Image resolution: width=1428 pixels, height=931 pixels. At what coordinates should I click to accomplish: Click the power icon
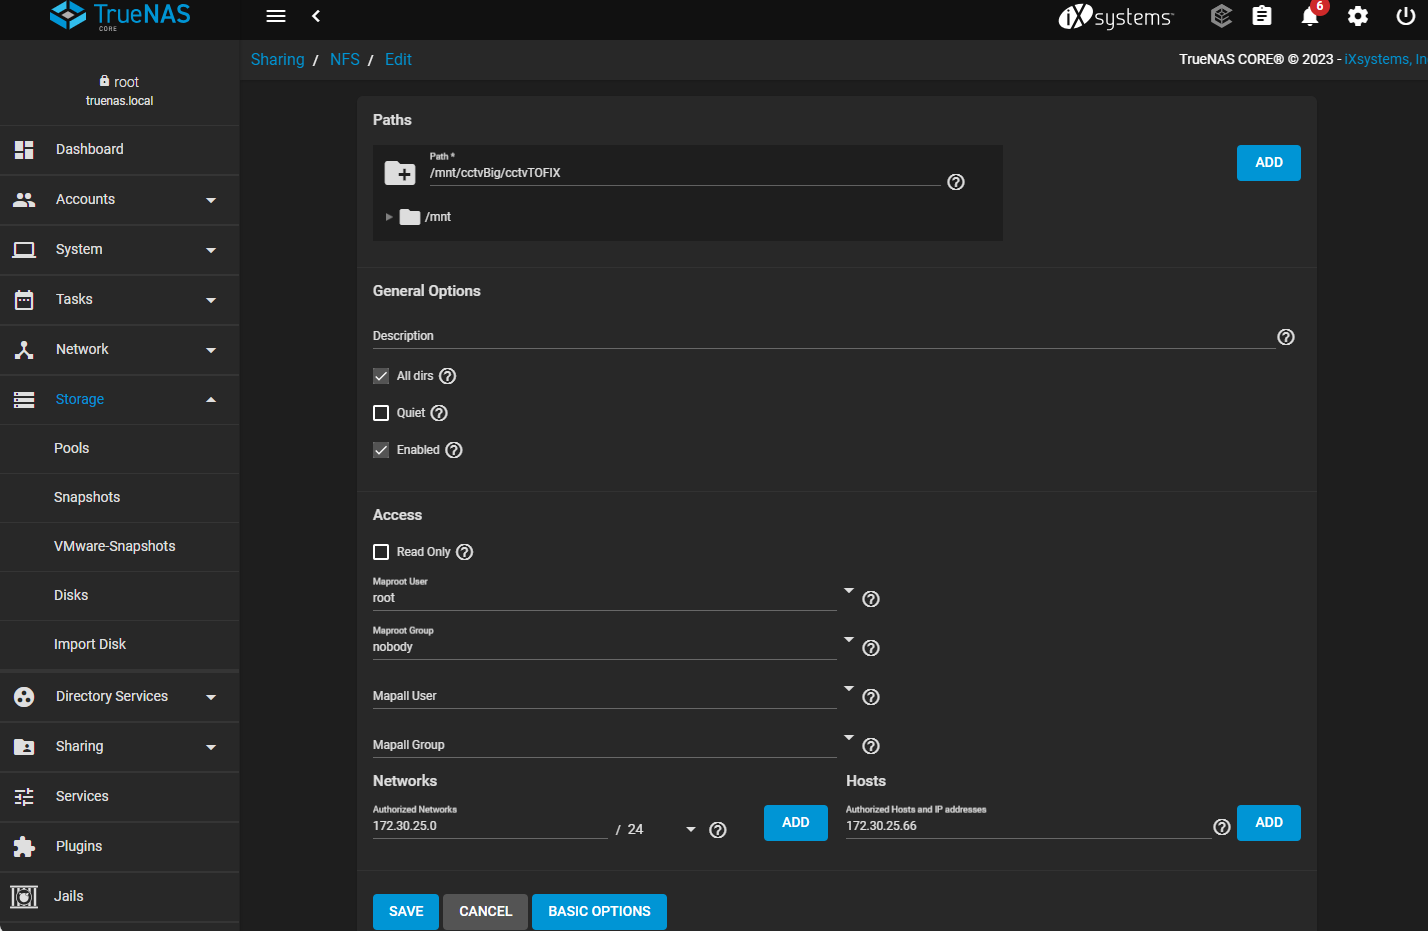click(x=1406, y=16)
